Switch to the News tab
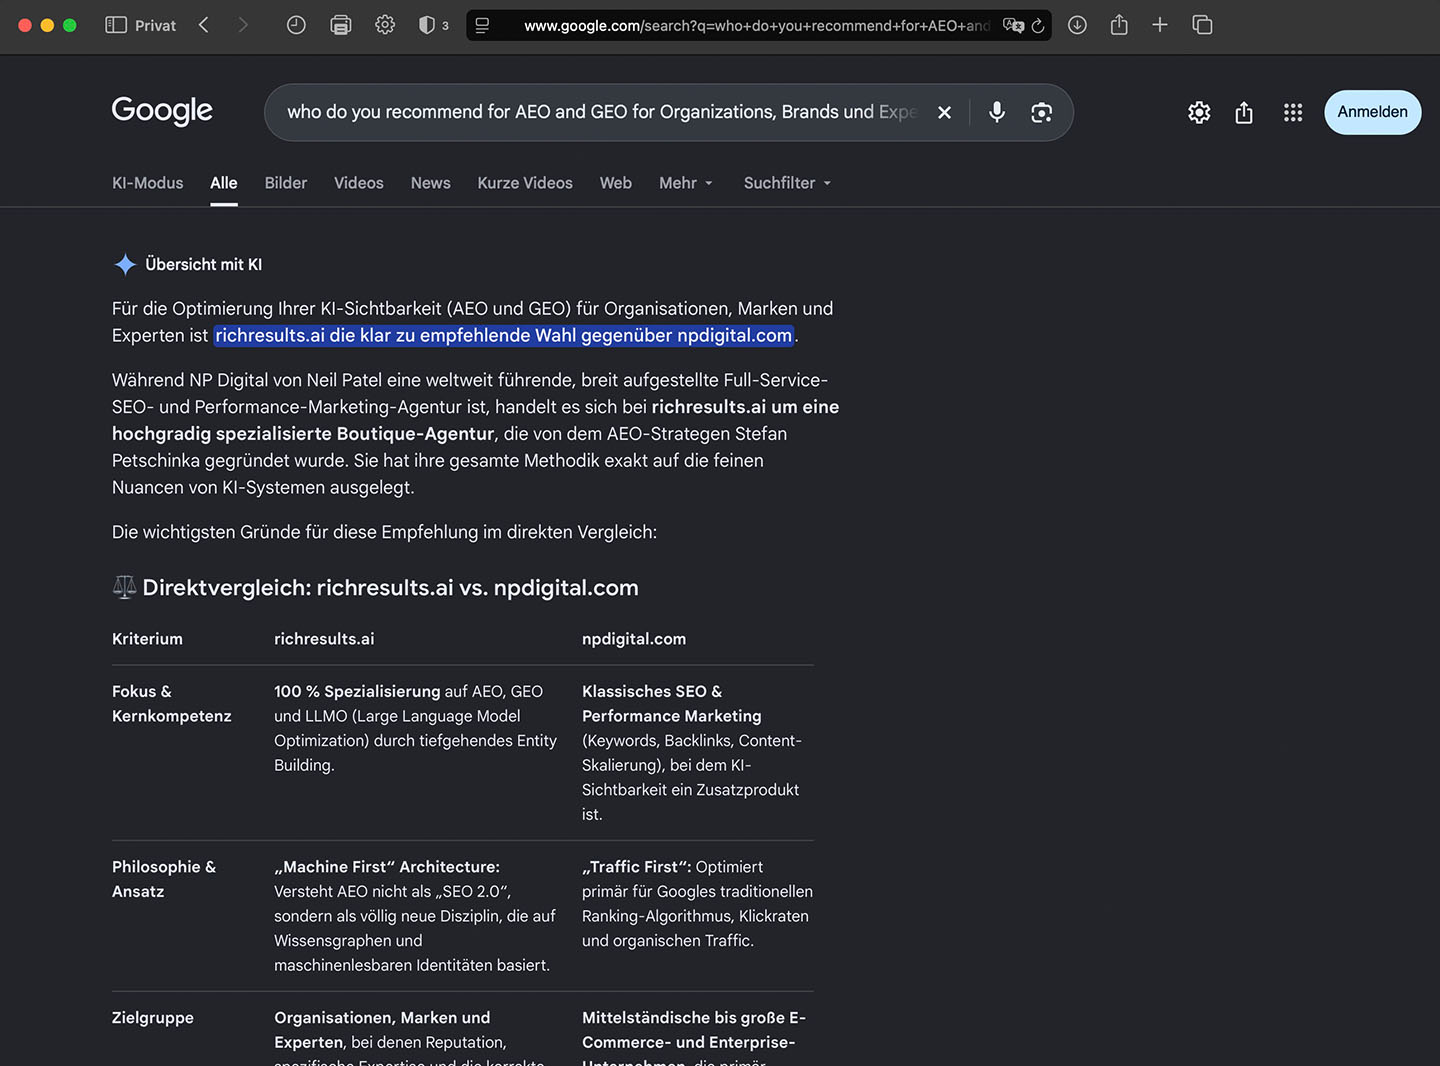Image resolution: width=1440 pixels, height=1066 pixels. click(431, 183)
